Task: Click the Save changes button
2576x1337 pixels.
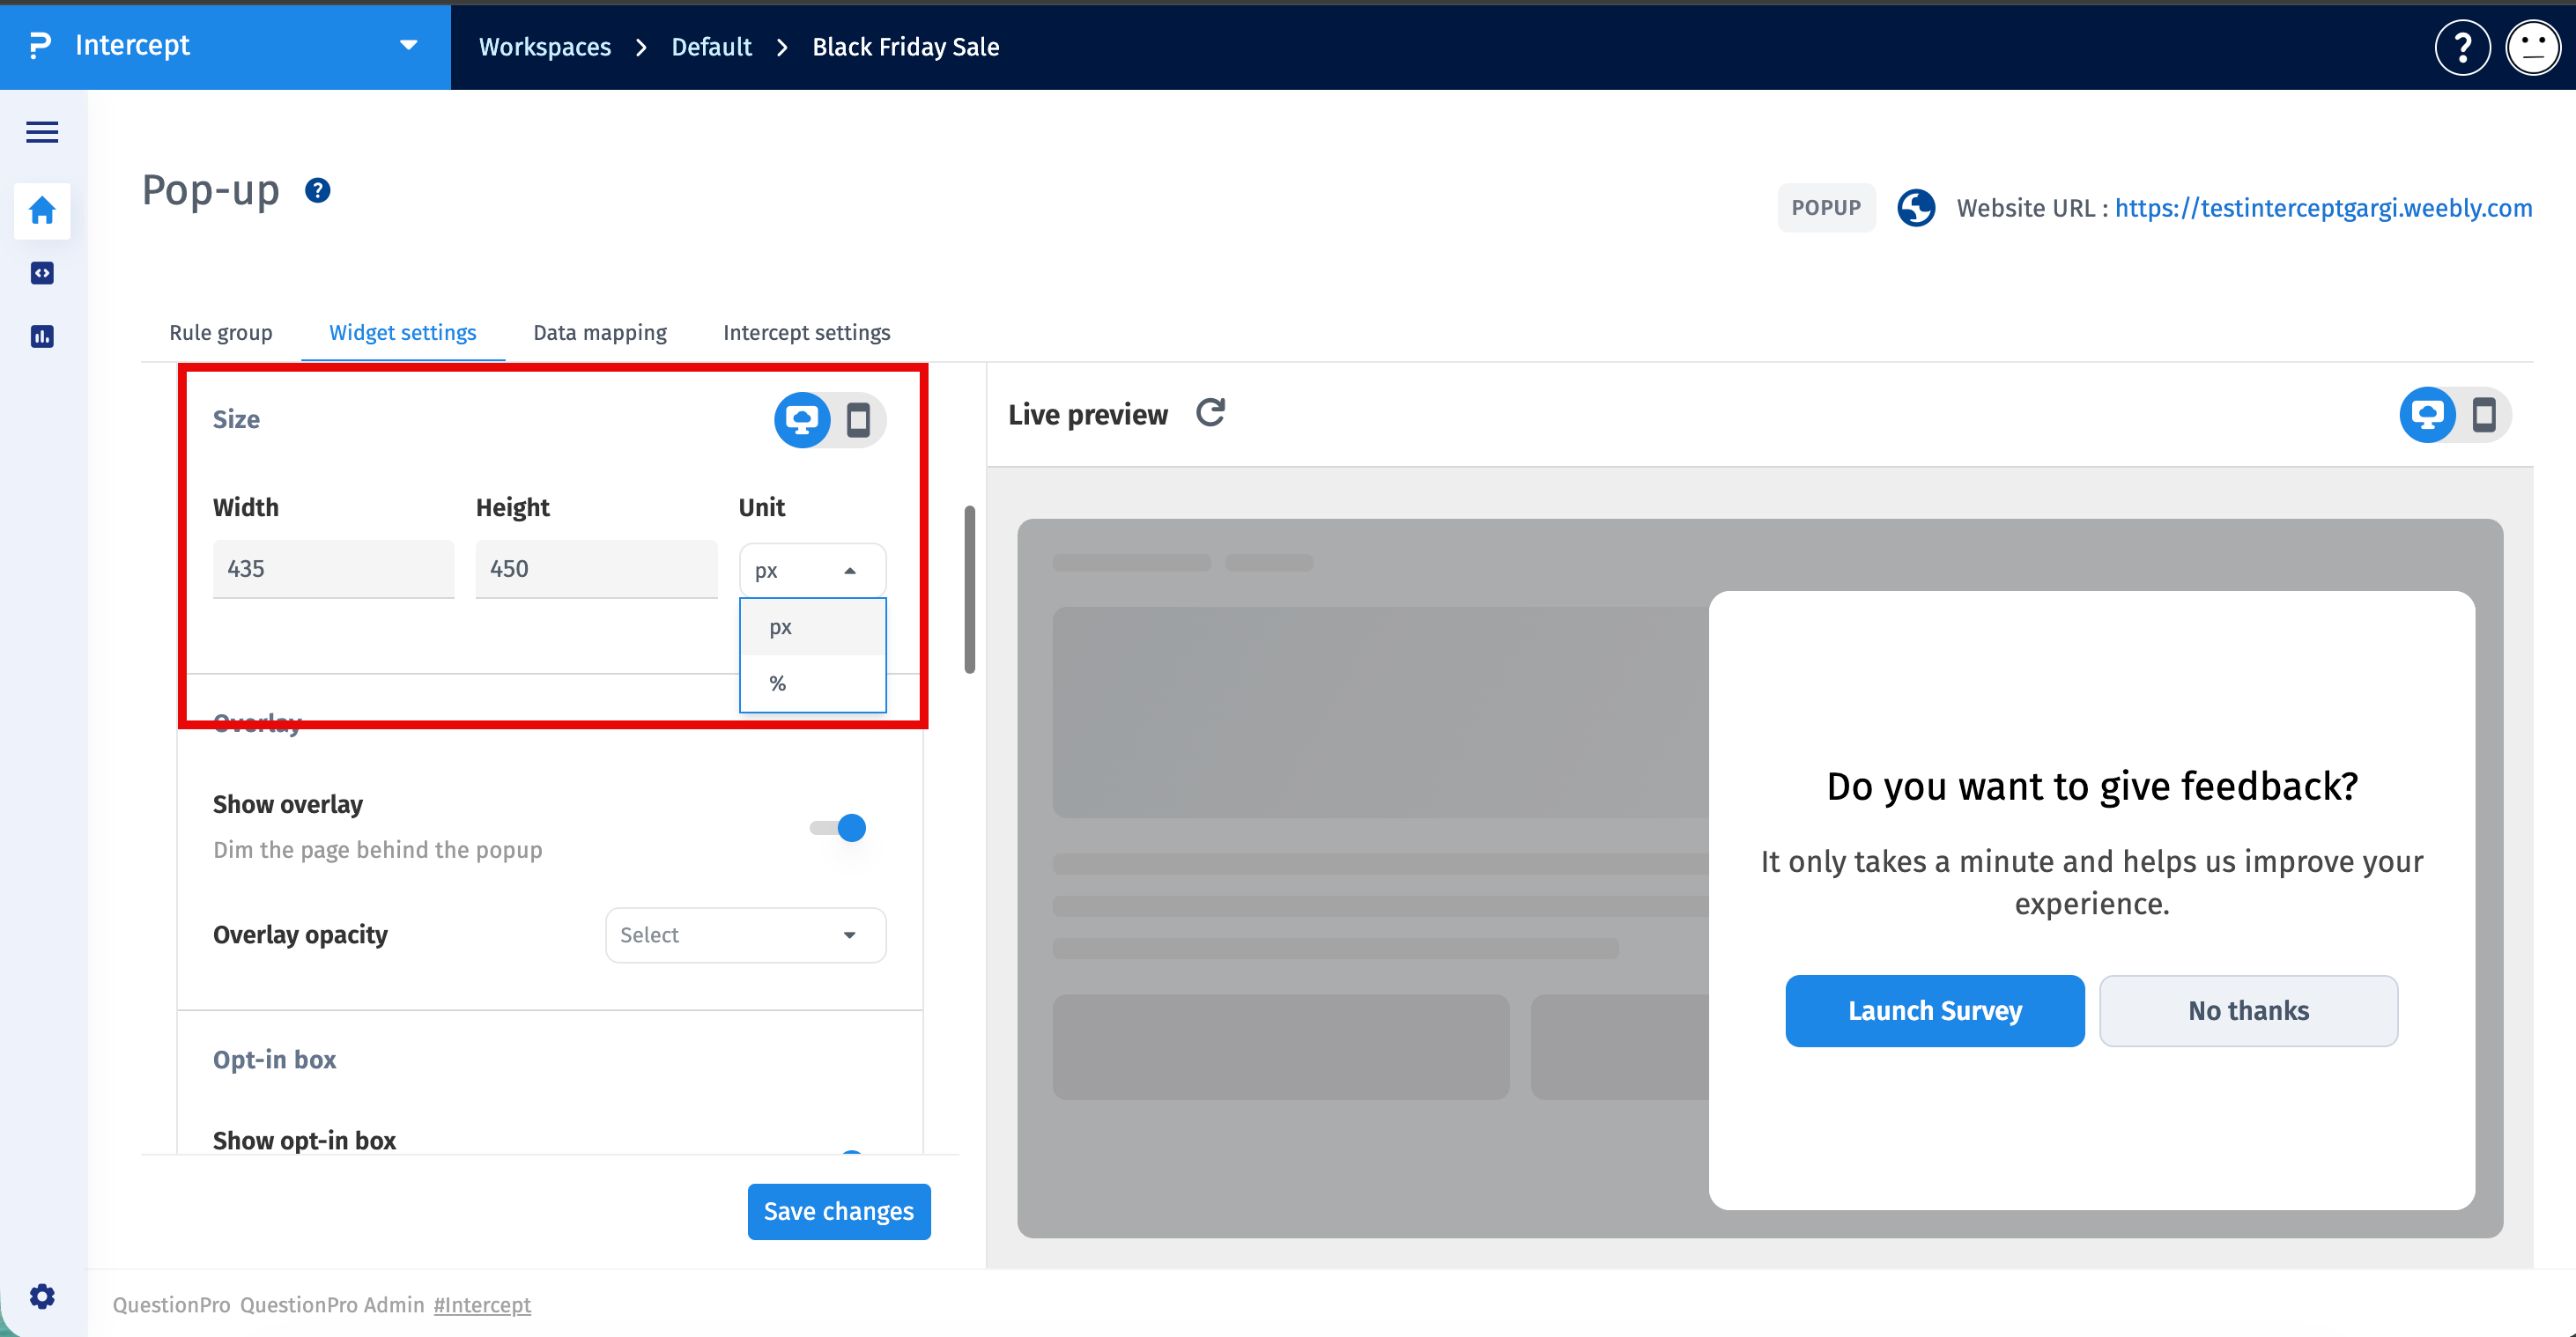Action: 839,1211
